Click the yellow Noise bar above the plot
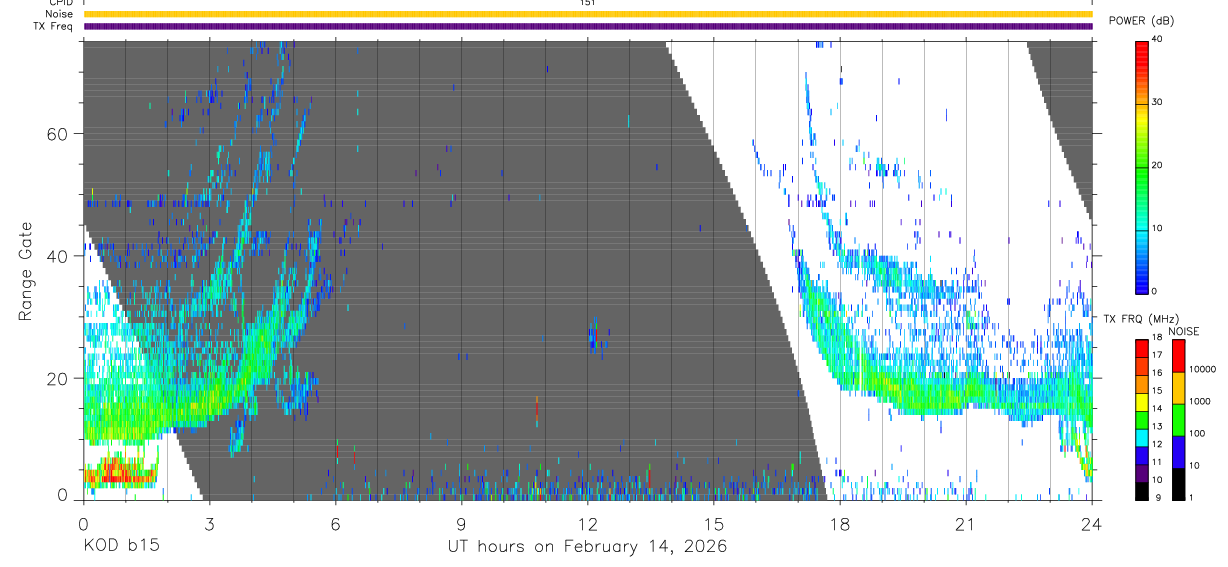 click(x=588, y=14)
